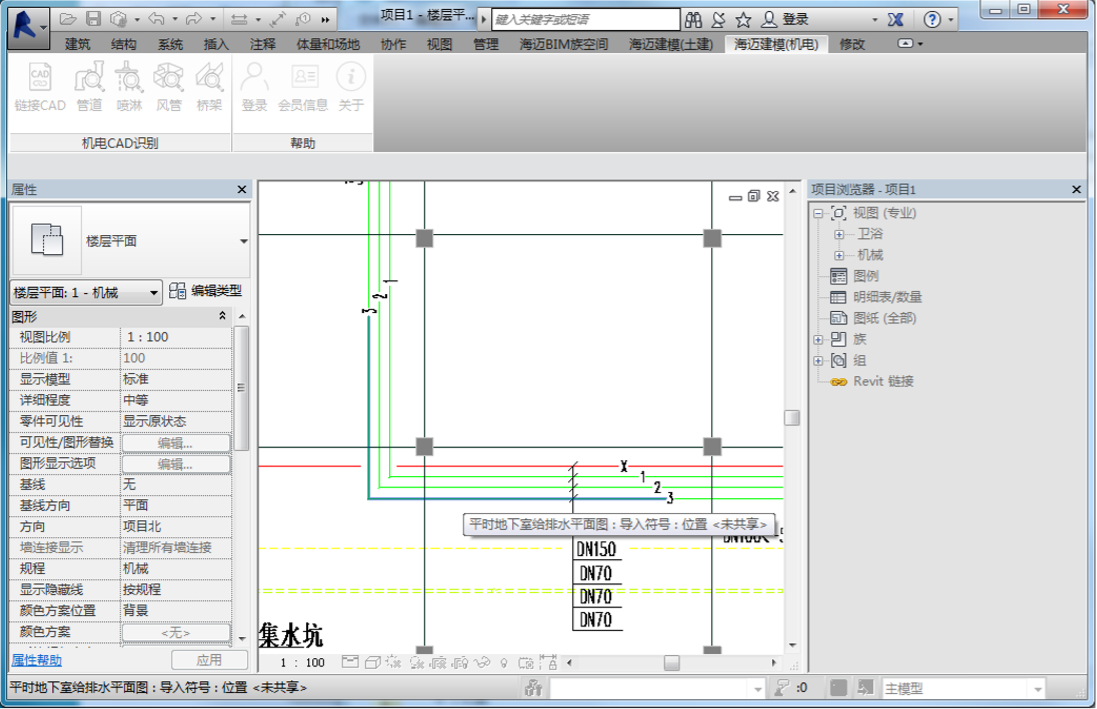Screen dimensions: 1097x709
Task: Open the 楼层平面: 1 - 机械 dropdown
Action: coord(86,293)
